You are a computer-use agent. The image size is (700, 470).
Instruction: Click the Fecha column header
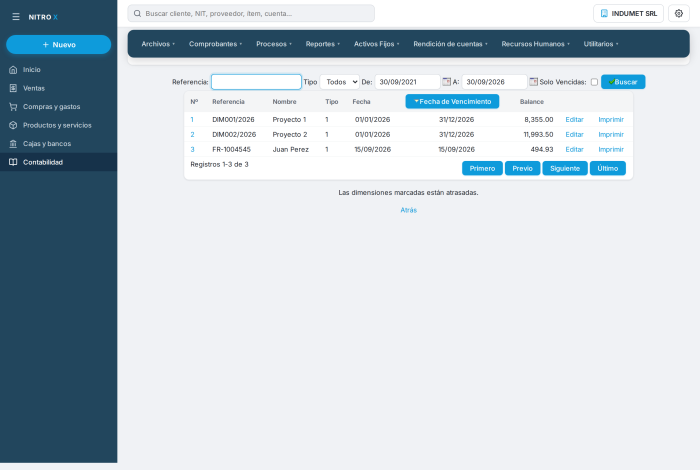[x=361, y=102]
